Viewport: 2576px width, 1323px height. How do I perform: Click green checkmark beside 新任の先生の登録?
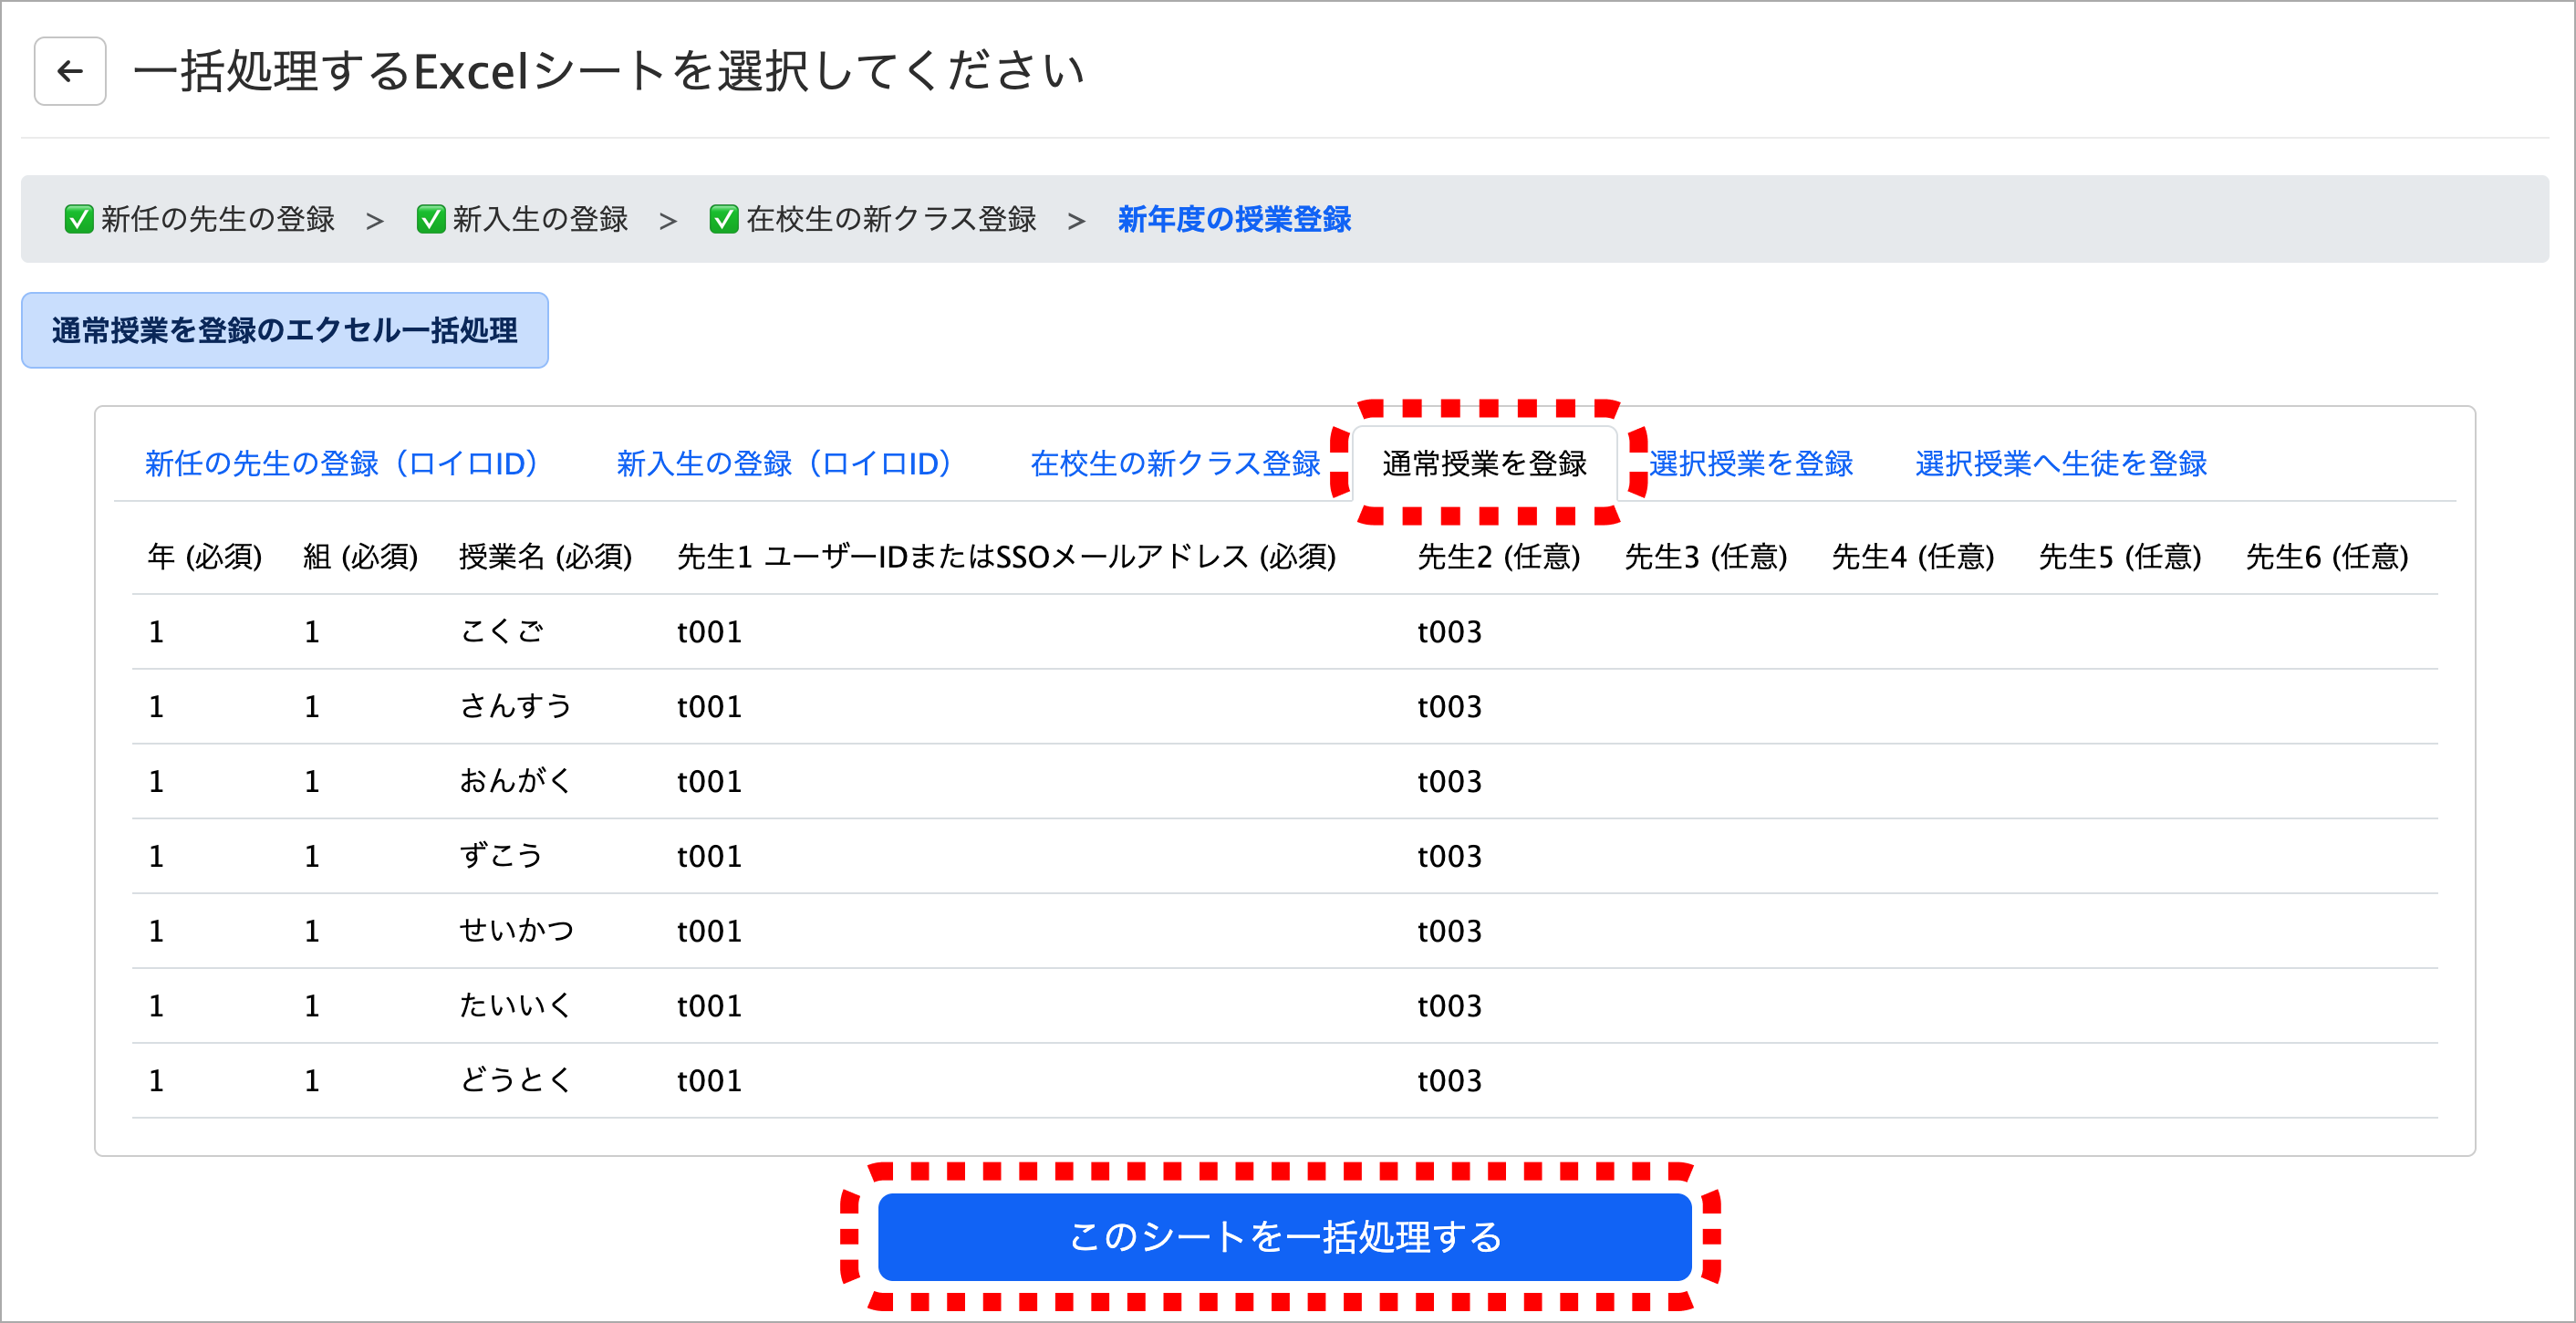78,219
